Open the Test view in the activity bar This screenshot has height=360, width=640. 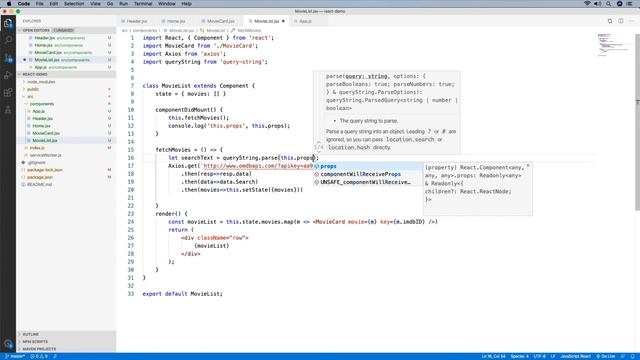tap(8, 110)
